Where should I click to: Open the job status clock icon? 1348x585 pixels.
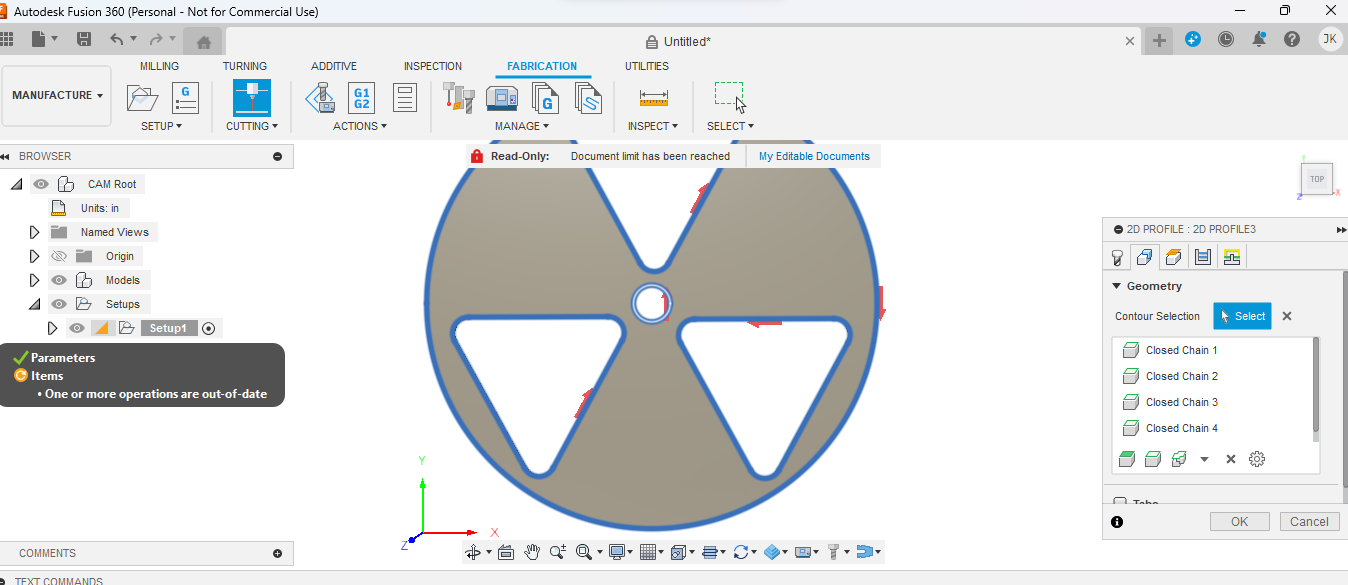tap(1226, 39)
